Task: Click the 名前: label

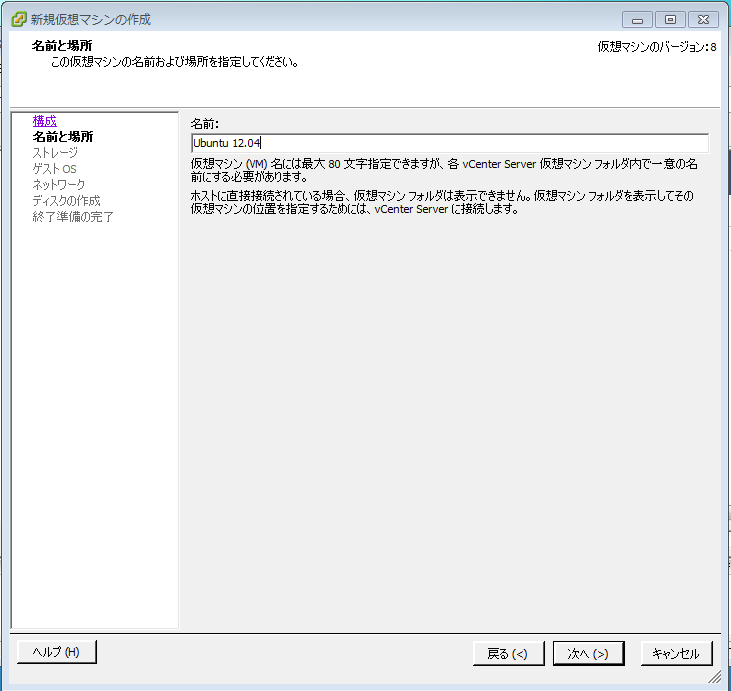Action: click(x=205, y=124)
